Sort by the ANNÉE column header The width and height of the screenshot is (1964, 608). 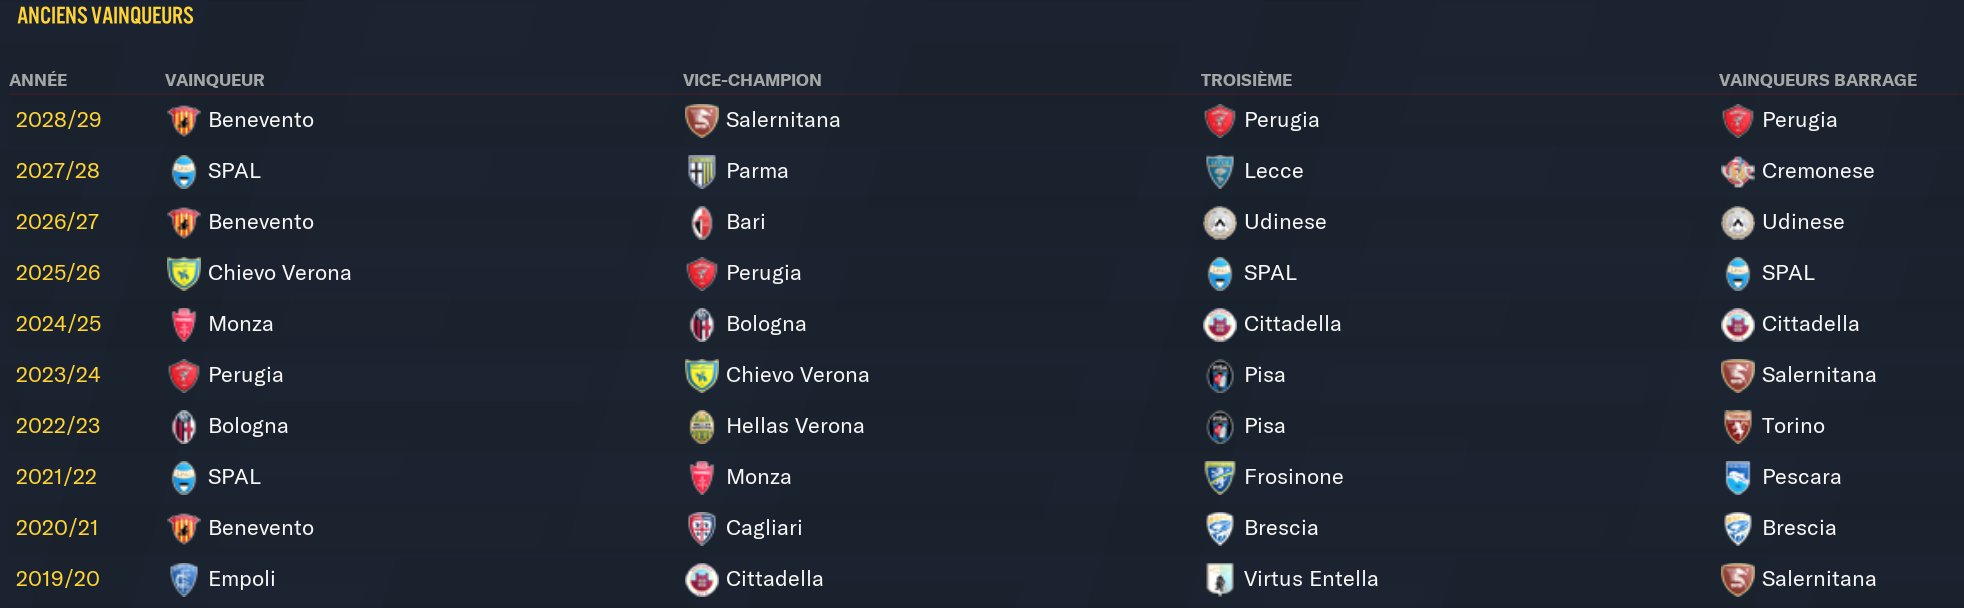point(38,80)
